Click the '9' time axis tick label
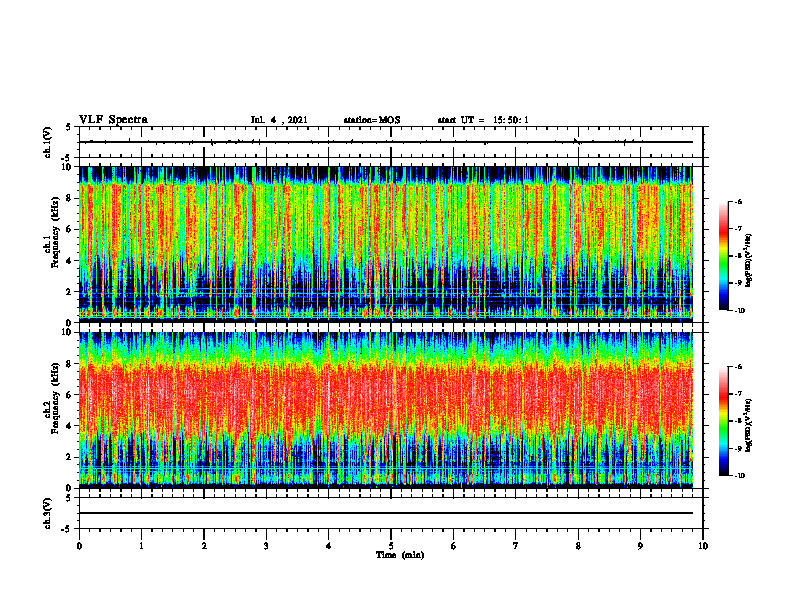 pyautogui.click(x=640, y=546)
